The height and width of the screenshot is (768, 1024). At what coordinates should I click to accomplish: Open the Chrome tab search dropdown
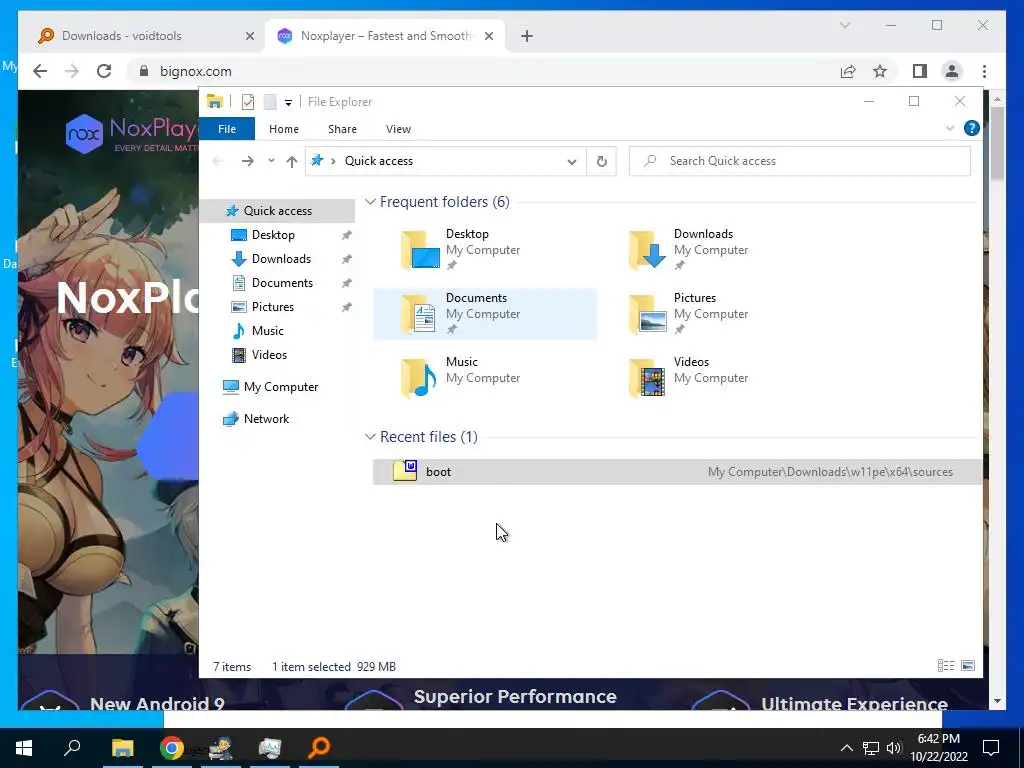(844, 25)
